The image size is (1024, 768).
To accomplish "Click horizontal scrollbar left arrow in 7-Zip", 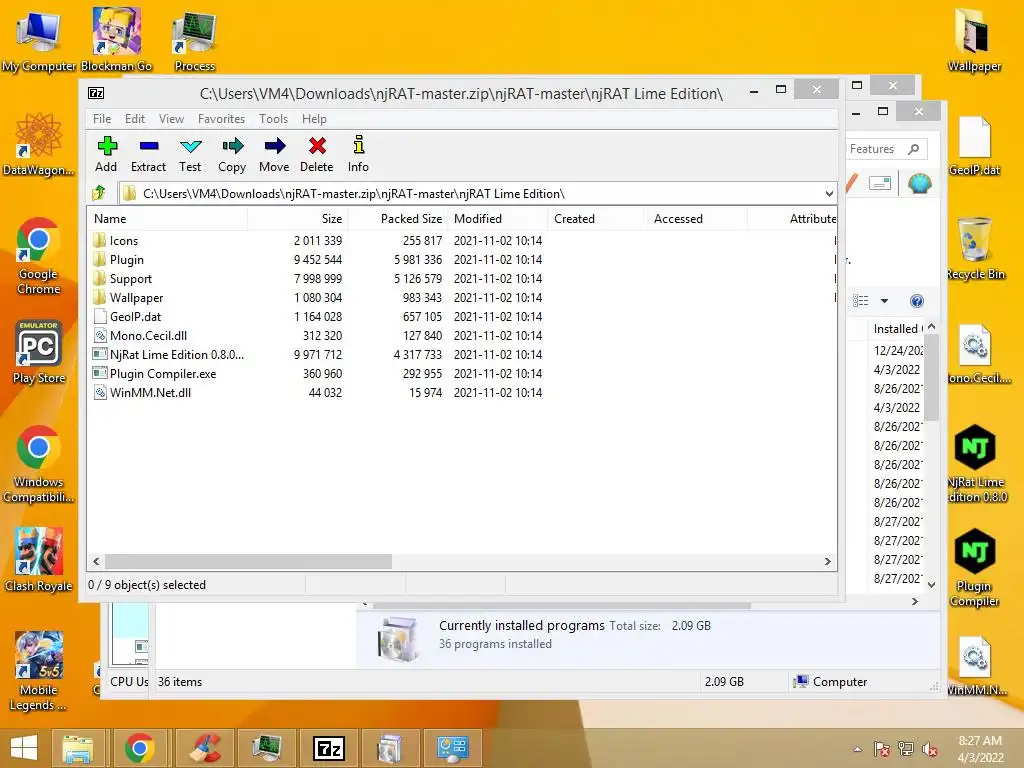I will pos(96,561).
